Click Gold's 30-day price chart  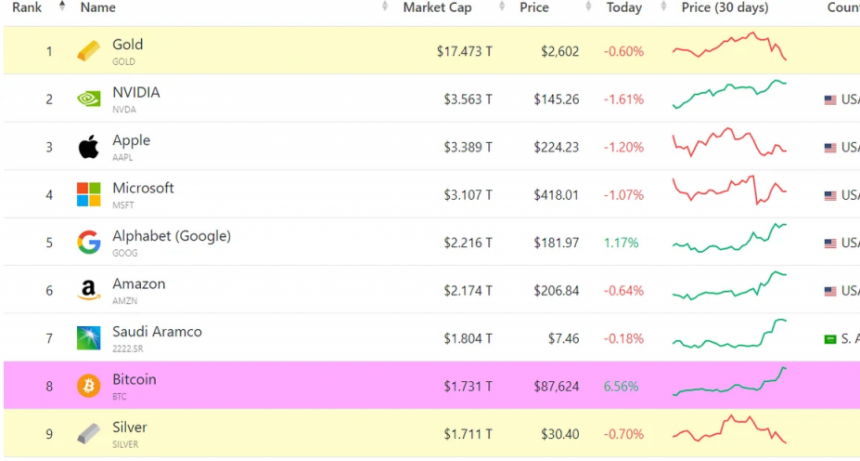pyautogui.click(x=729, y=46)
